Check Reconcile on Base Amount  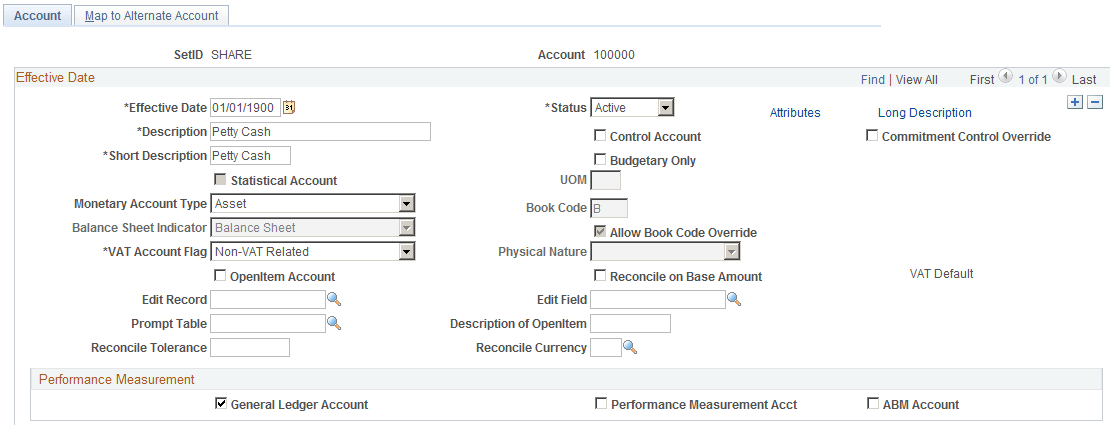(600, 276)
